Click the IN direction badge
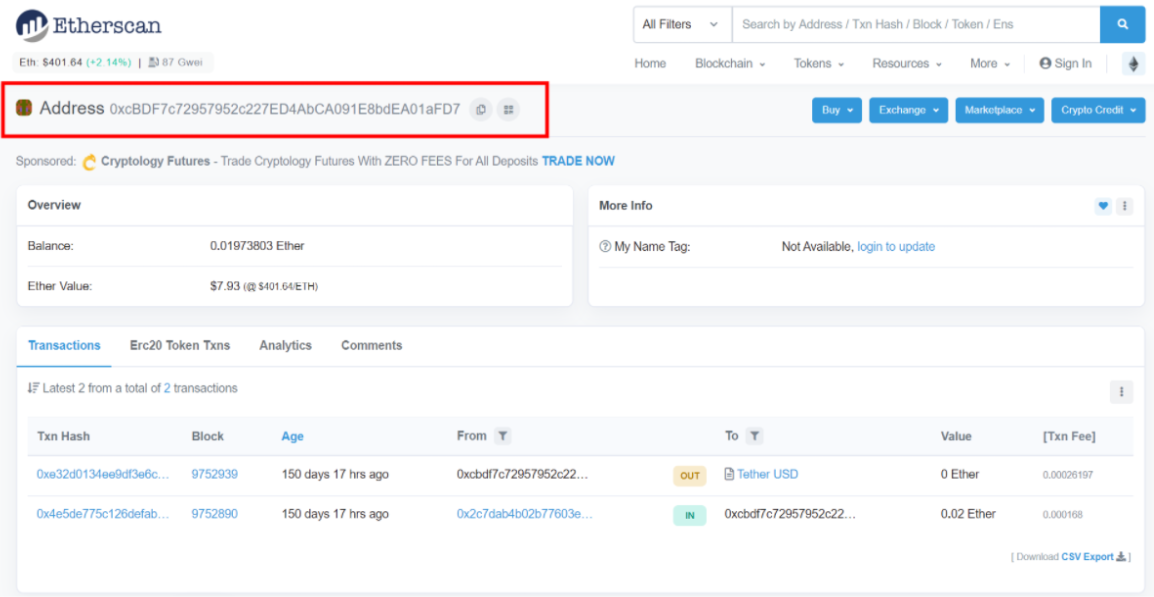Viewport: 1154px width, 597px height. [x=690, y=515]
